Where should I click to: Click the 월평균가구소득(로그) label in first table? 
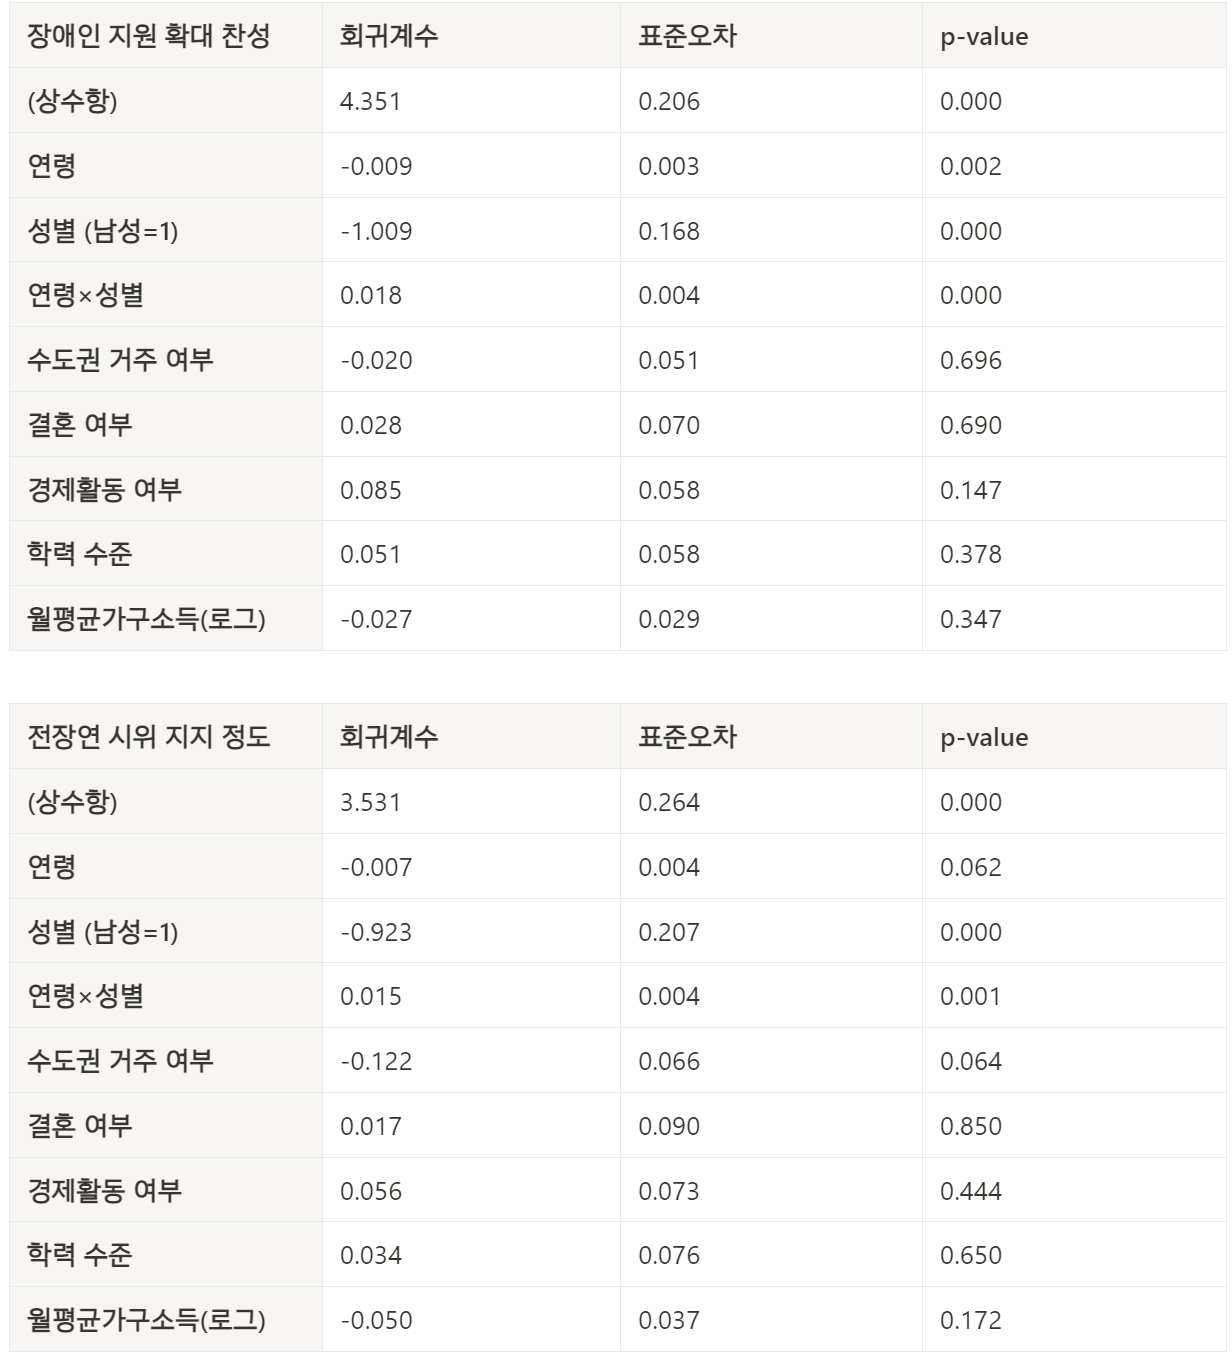click(166, 619)
